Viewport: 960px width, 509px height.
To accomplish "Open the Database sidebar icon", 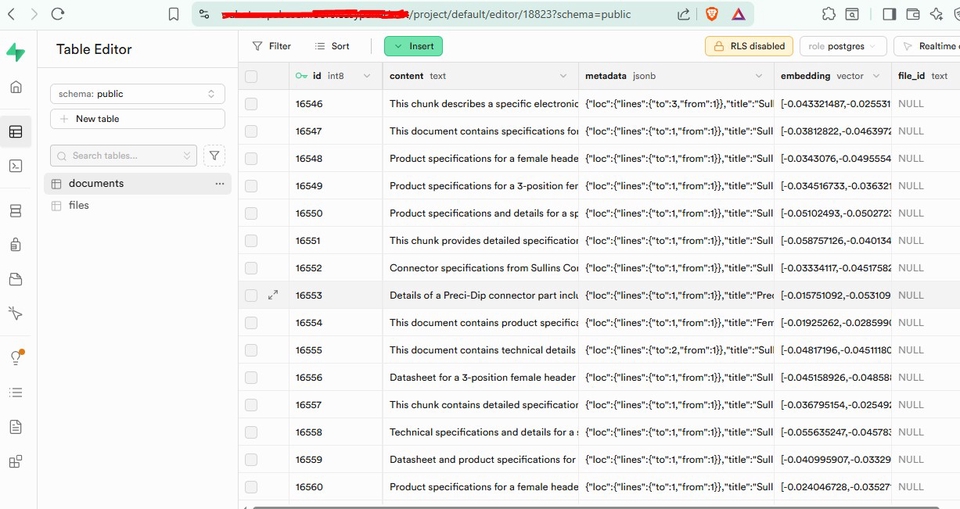I will pos(16,211).
